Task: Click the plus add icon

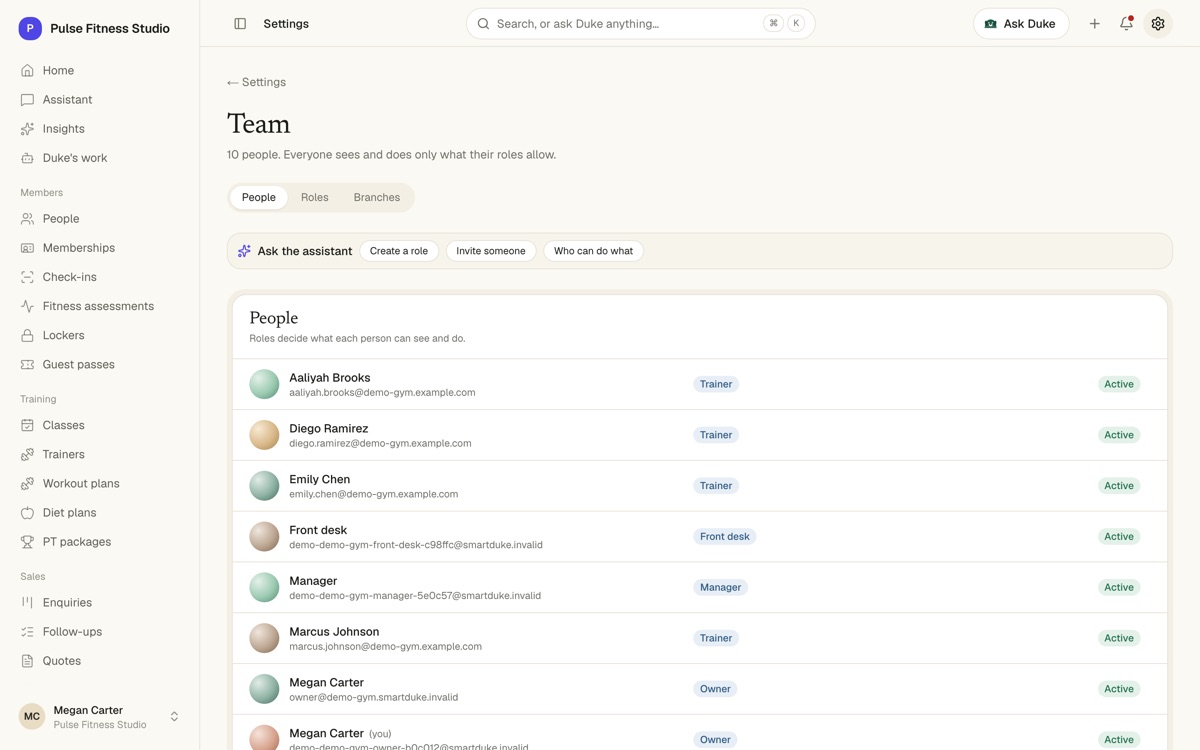Action: coord(1094,24)
